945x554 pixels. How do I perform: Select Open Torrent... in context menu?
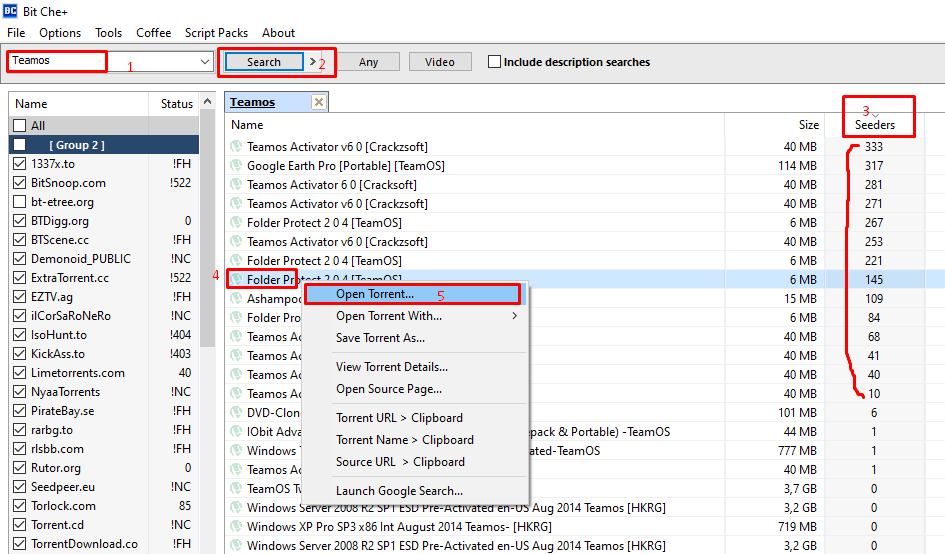pos(413,294)
